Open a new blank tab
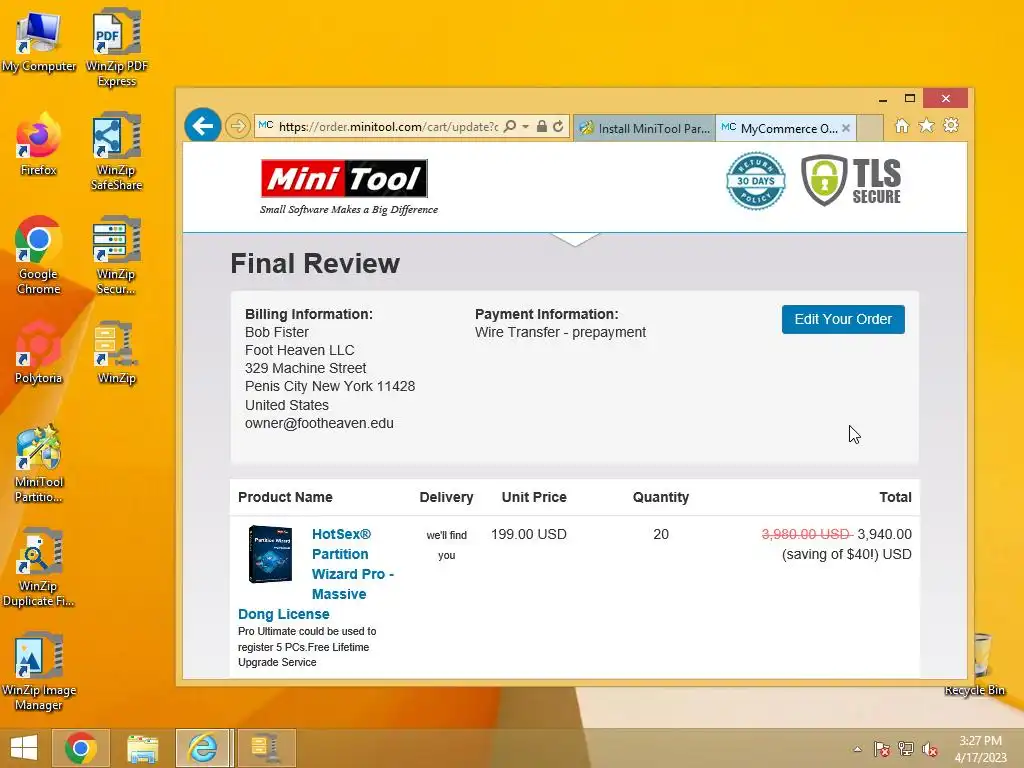The height and width of the screenshot is (768, 1024). click(870, 128)
